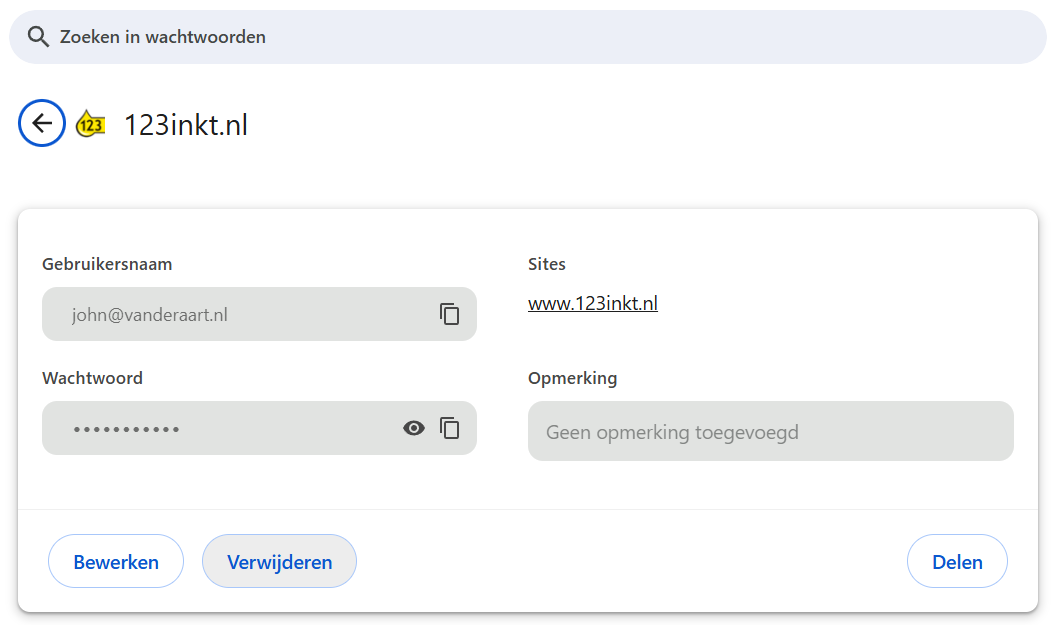Click the password details card background
The height and width of the screenshot is (625, 1051).
[x=525, y=490]
